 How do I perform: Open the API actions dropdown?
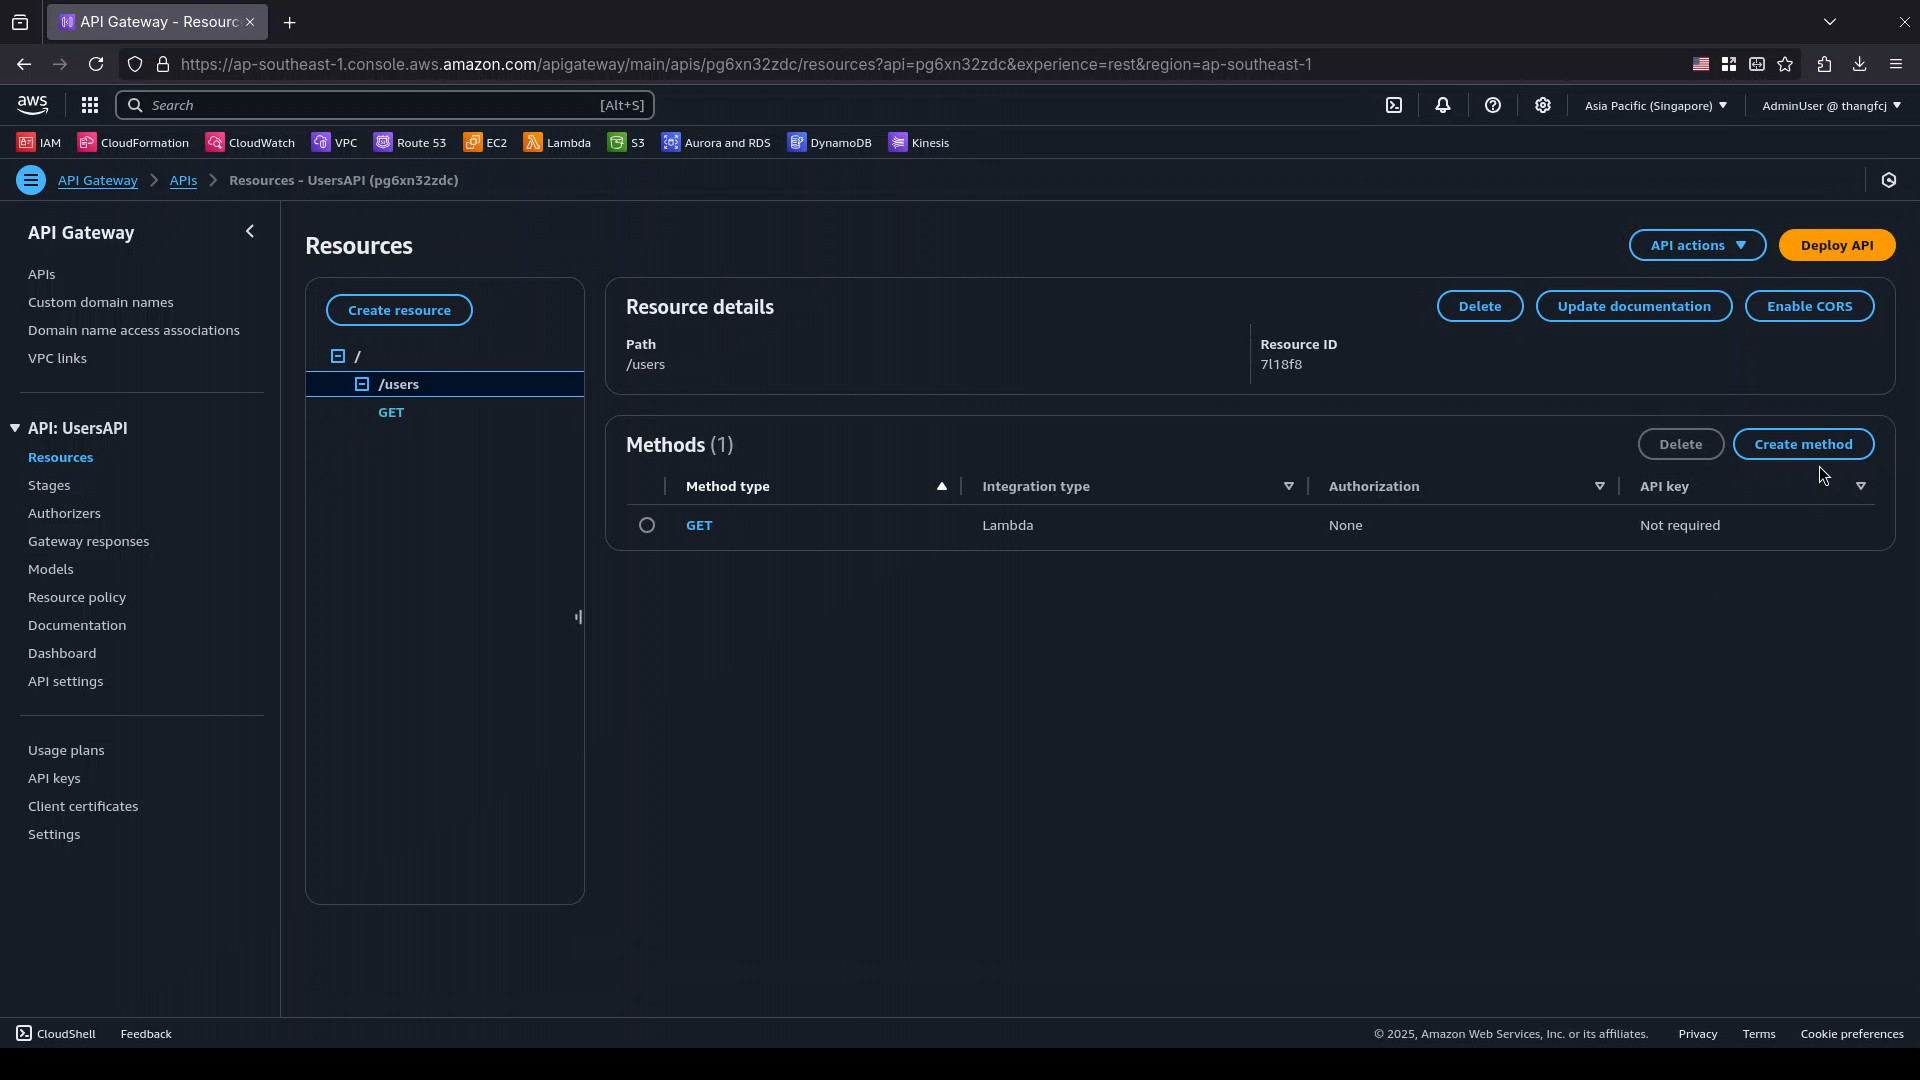(x=1698, y=246)
